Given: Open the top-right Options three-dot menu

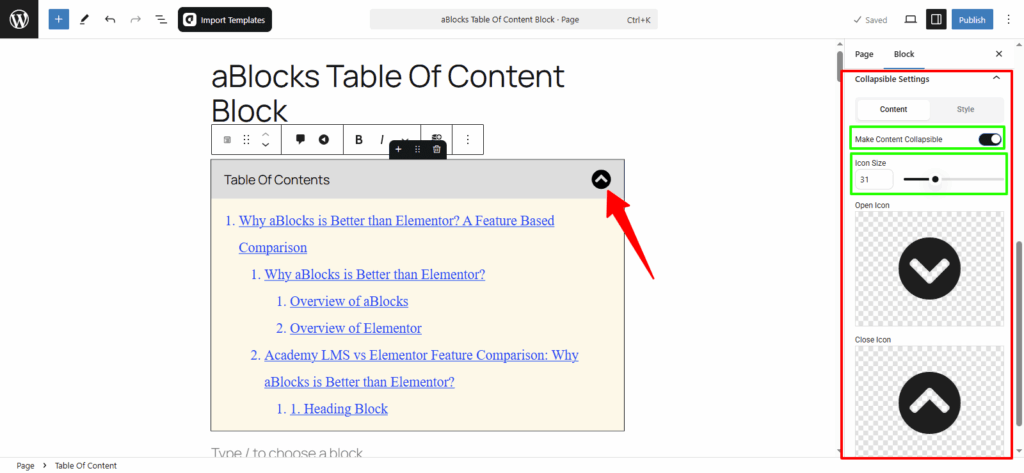Looking at the screenshot, I should tap(1009, 20).
